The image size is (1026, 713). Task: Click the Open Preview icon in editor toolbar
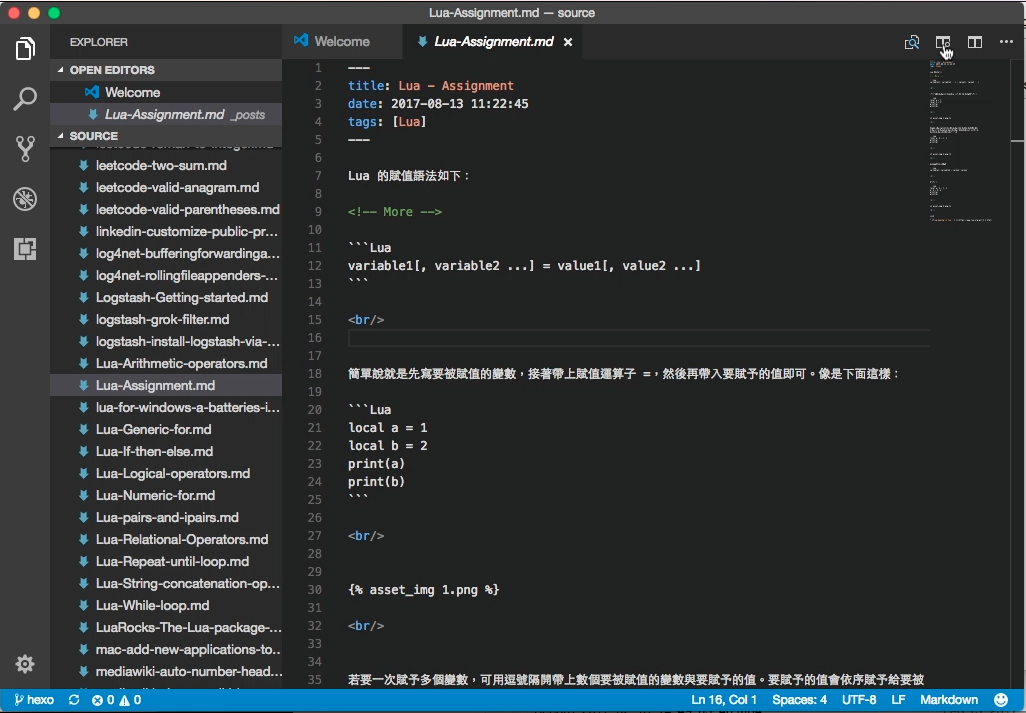point(911,43)
